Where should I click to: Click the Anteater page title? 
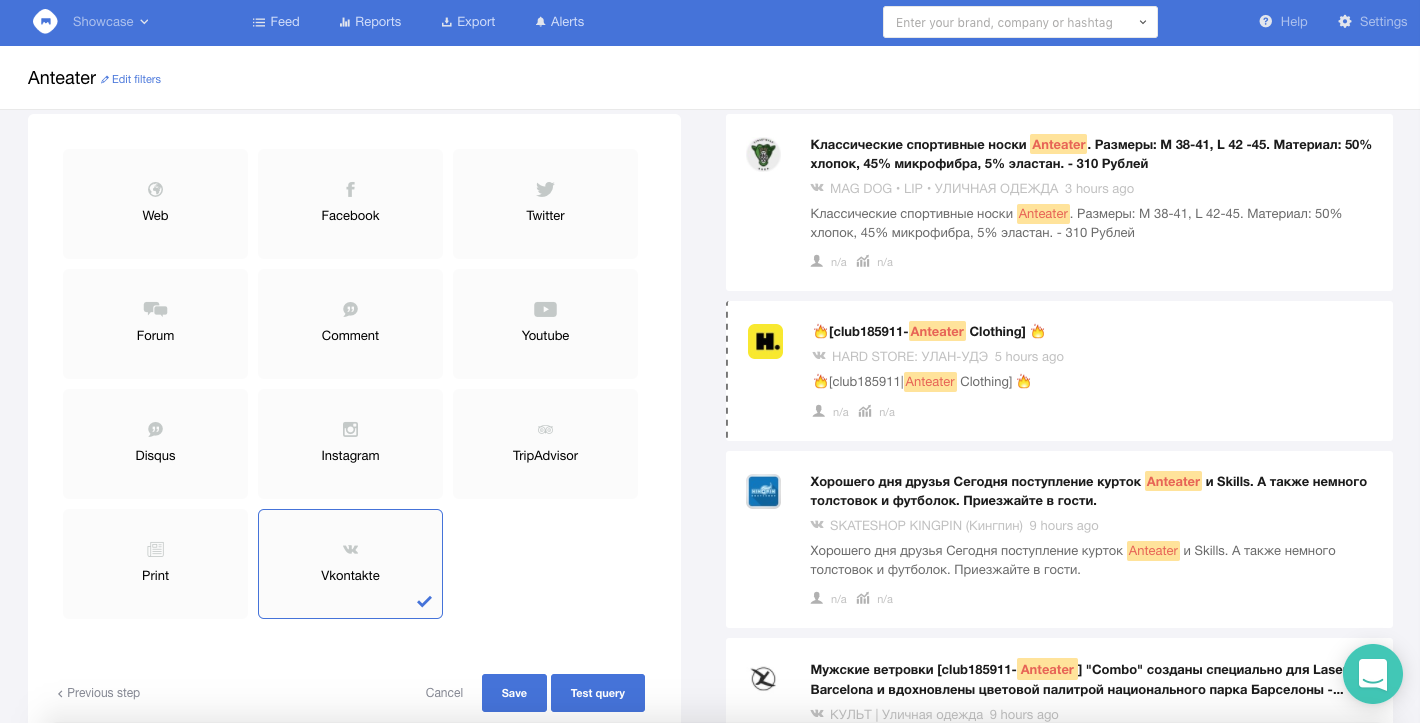pos(62,78)
